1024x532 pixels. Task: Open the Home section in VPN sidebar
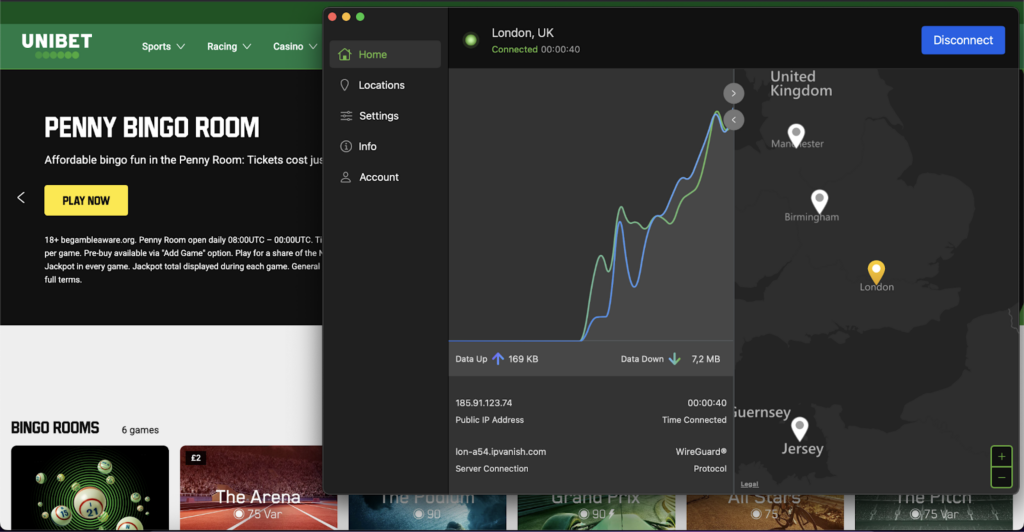pos(385,54)
